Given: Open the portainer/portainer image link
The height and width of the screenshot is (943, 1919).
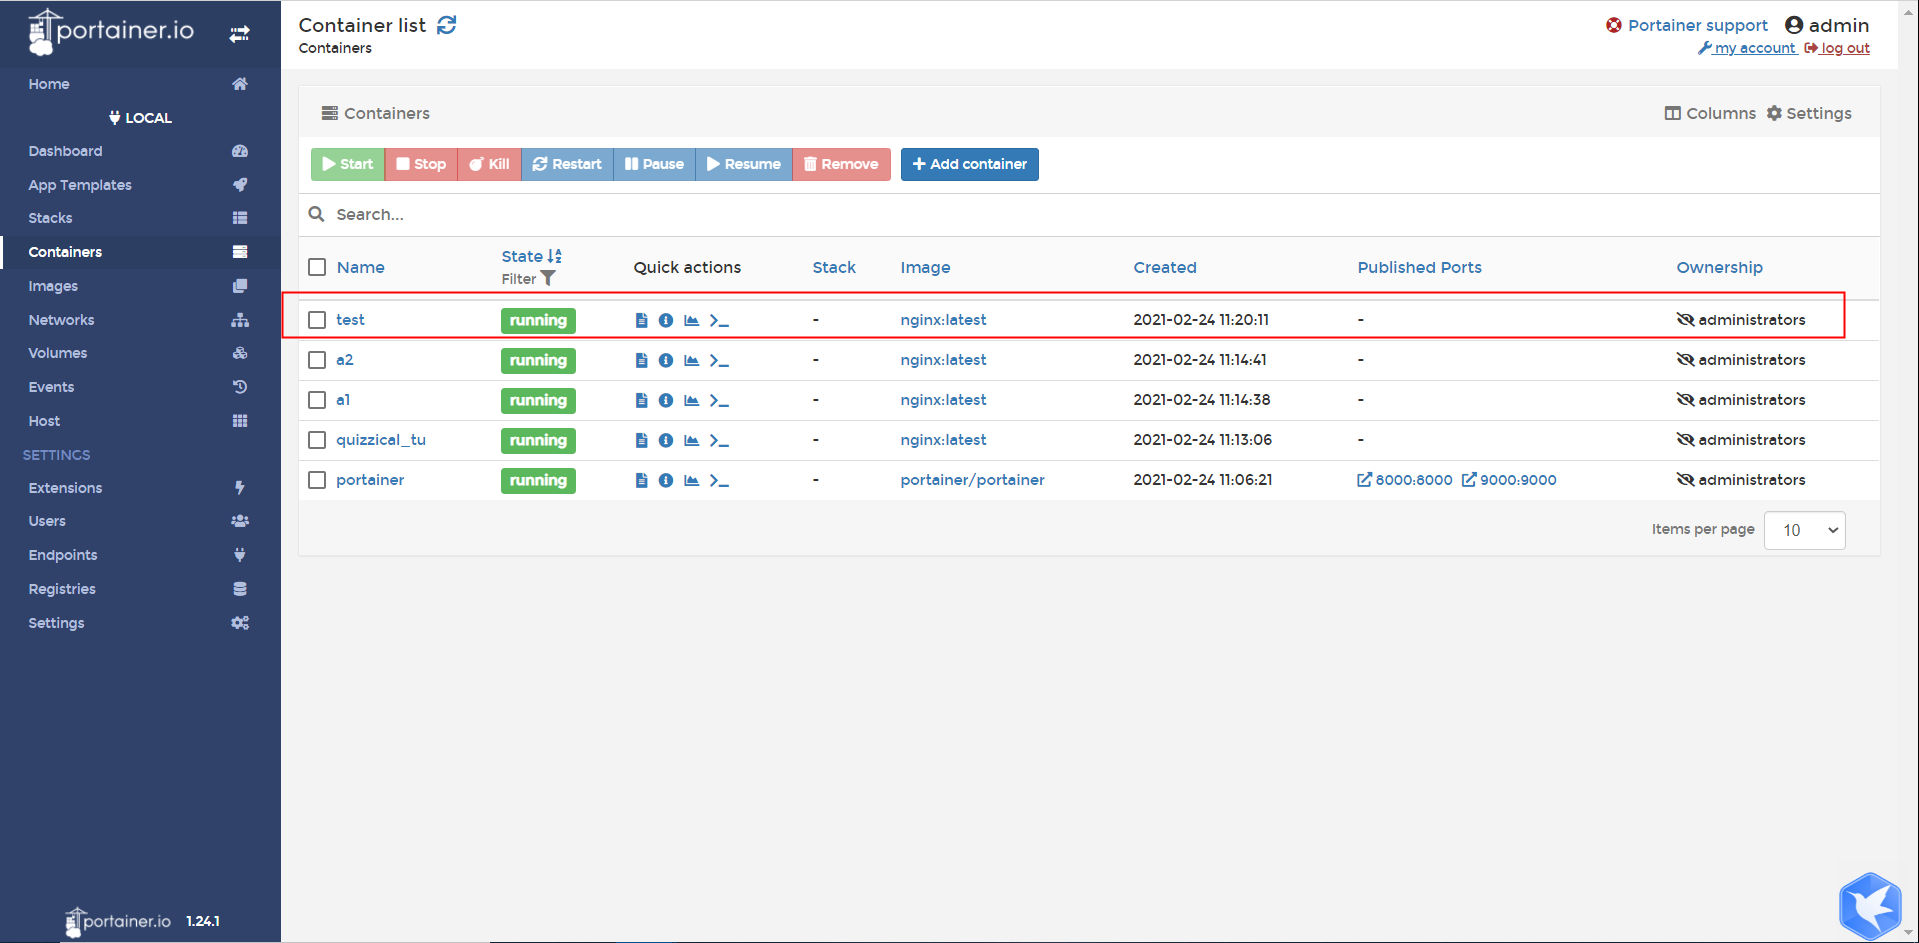Looking at the screenshot, I should [972, 480].
